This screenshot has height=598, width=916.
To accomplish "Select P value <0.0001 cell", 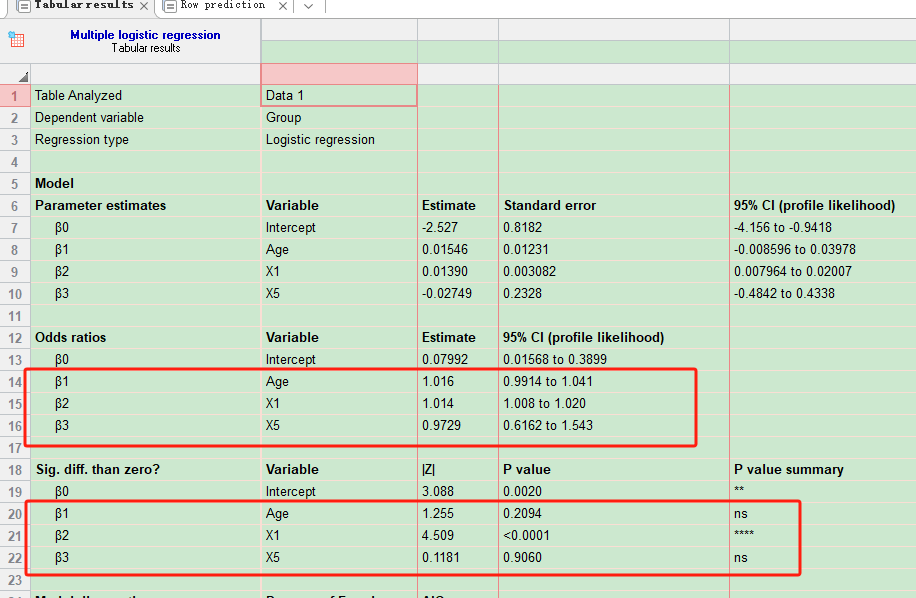I will tap(613, 536).
